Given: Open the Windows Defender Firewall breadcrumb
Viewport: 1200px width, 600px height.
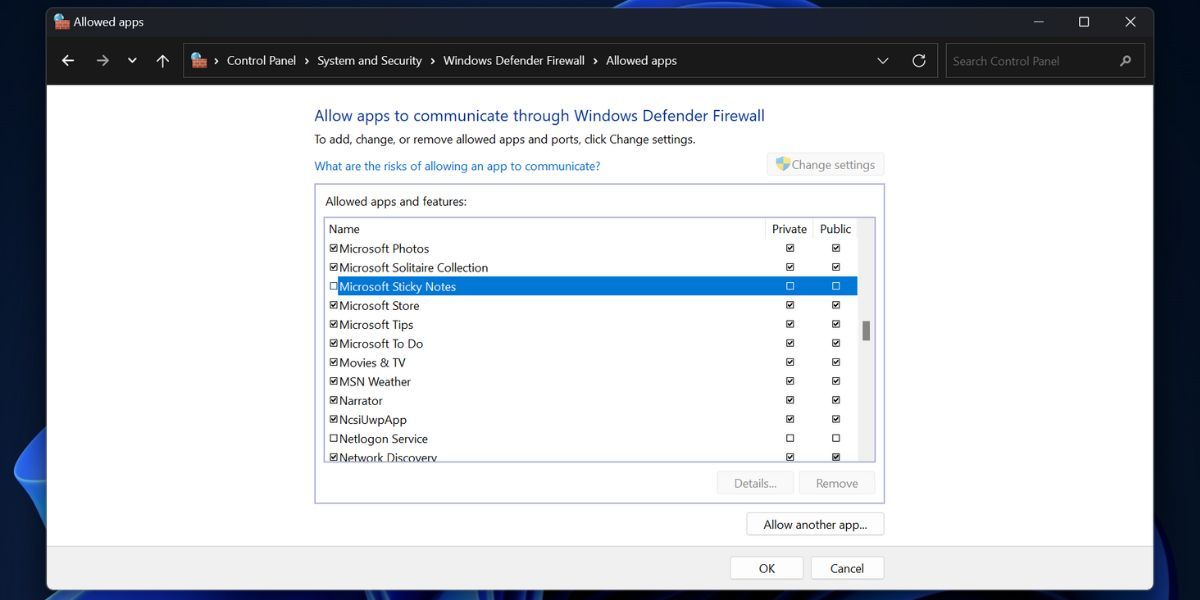Looking at the screenshot, I should click(514, 60).
